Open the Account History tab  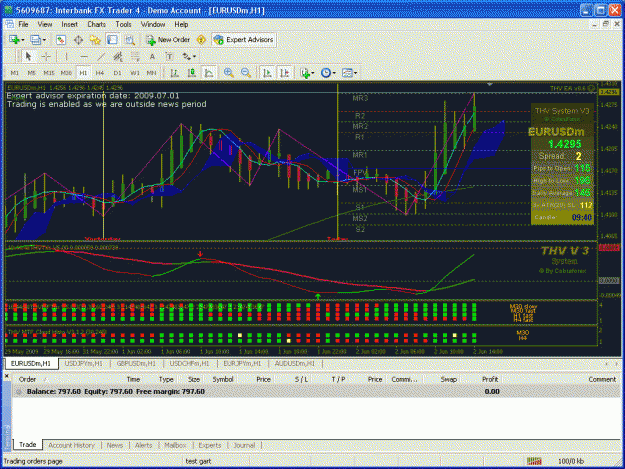click(x=71, y=445)
